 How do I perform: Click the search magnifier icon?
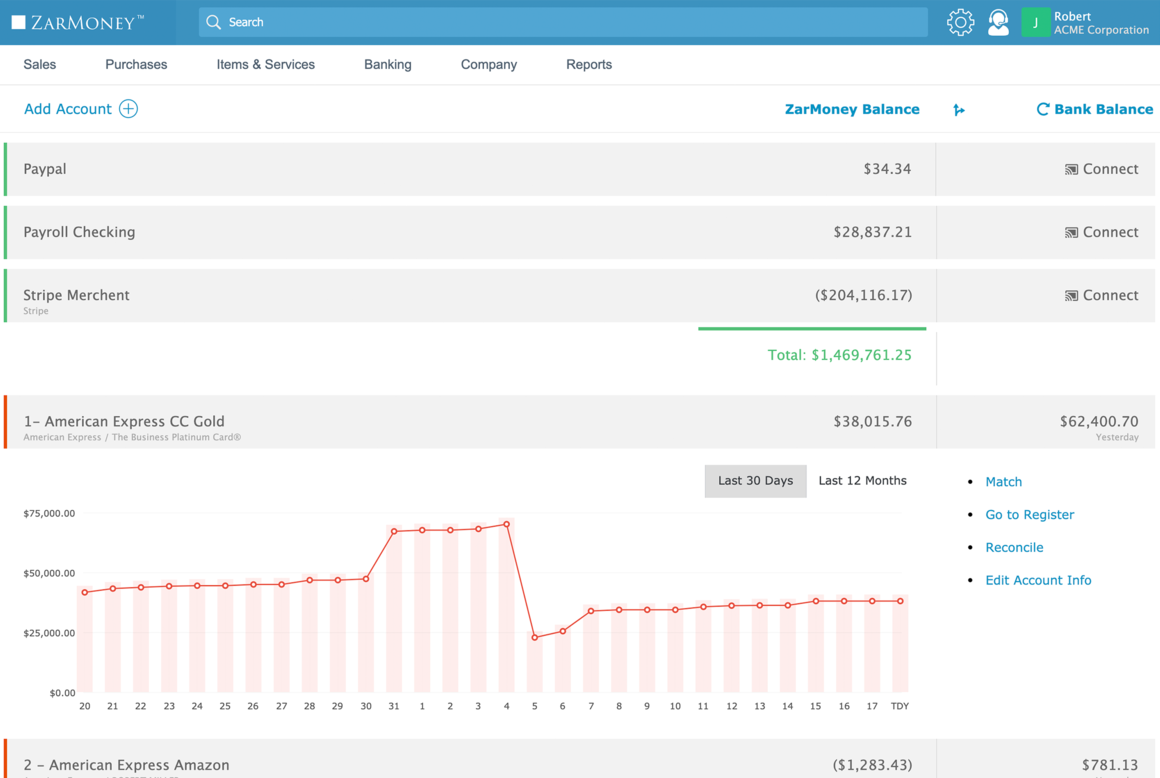pos(214,22)
